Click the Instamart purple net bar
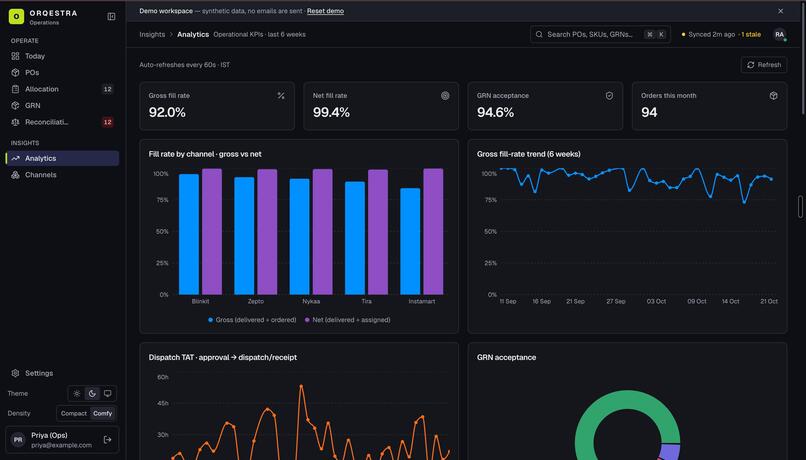Screen dimensions: 806x460 [x=433, y=232]
